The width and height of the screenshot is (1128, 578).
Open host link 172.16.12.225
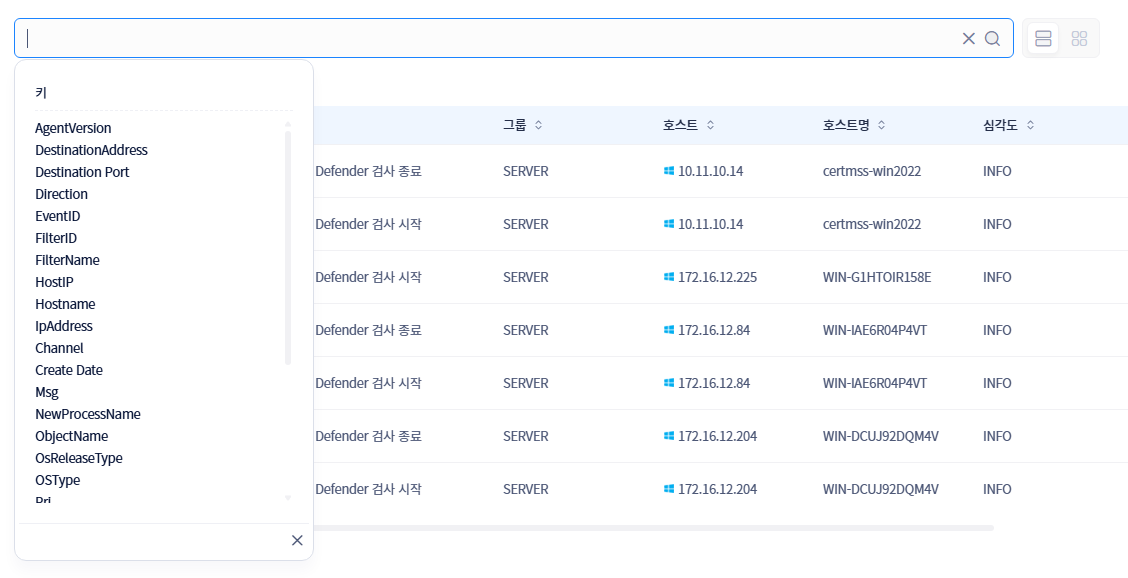(x=717, y=277)
